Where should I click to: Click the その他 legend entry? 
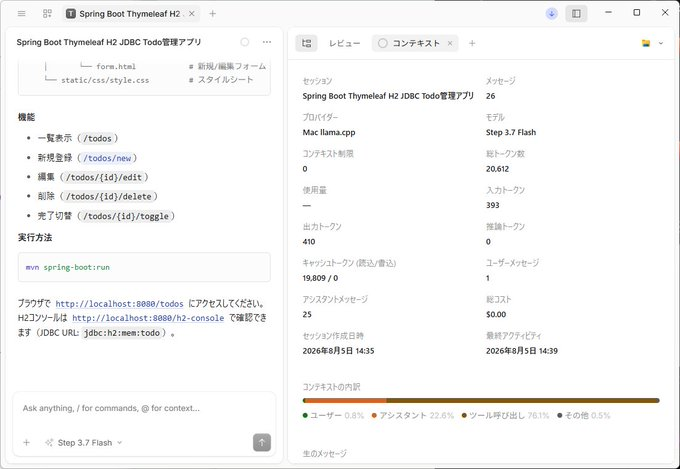[584, 416]
